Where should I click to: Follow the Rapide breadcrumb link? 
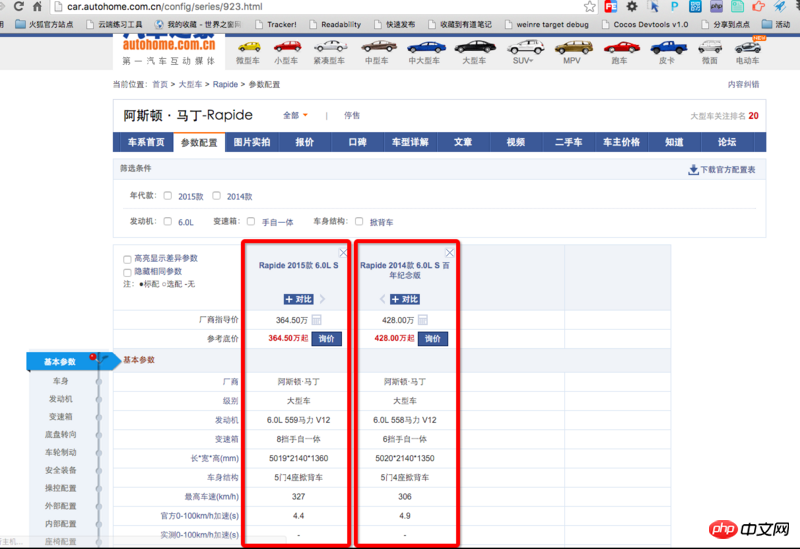point(226,84)
